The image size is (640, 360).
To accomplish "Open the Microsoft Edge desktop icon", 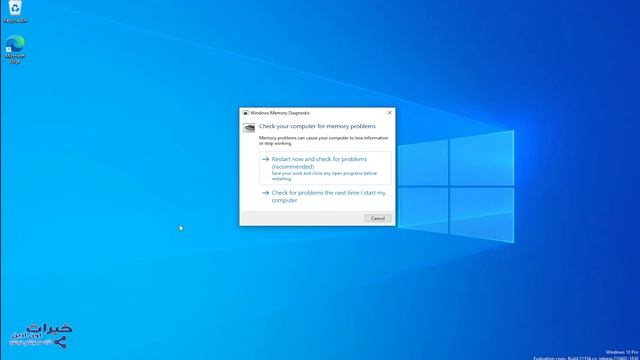I will (x=15, y=49).
